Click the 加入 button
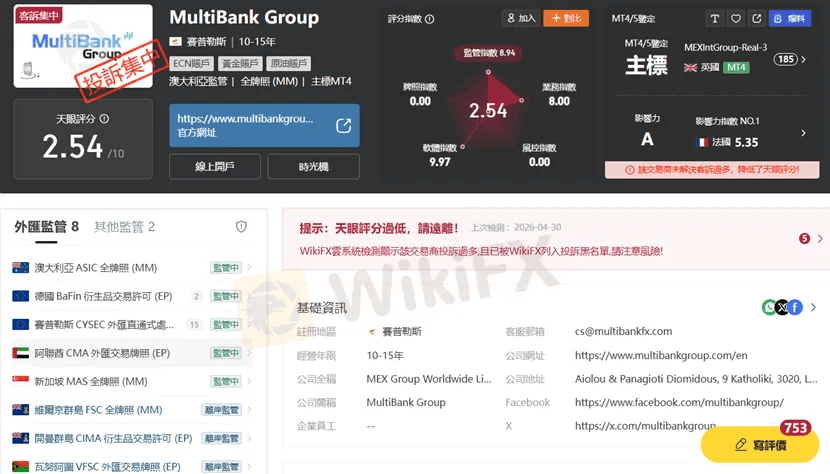830x474 pixels. [x=521, y=18]
